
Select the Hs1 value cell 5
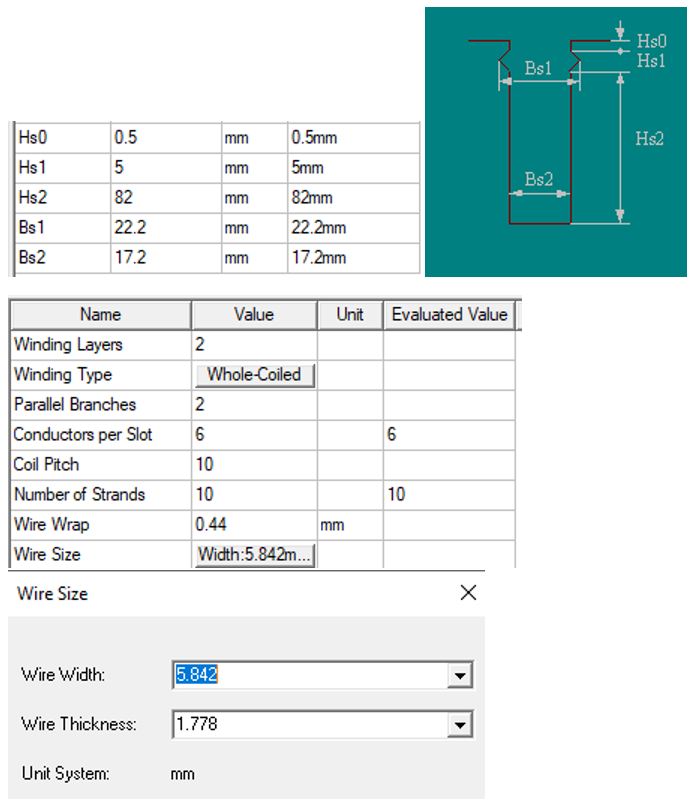pyautogui.click(x=166, y=167)
